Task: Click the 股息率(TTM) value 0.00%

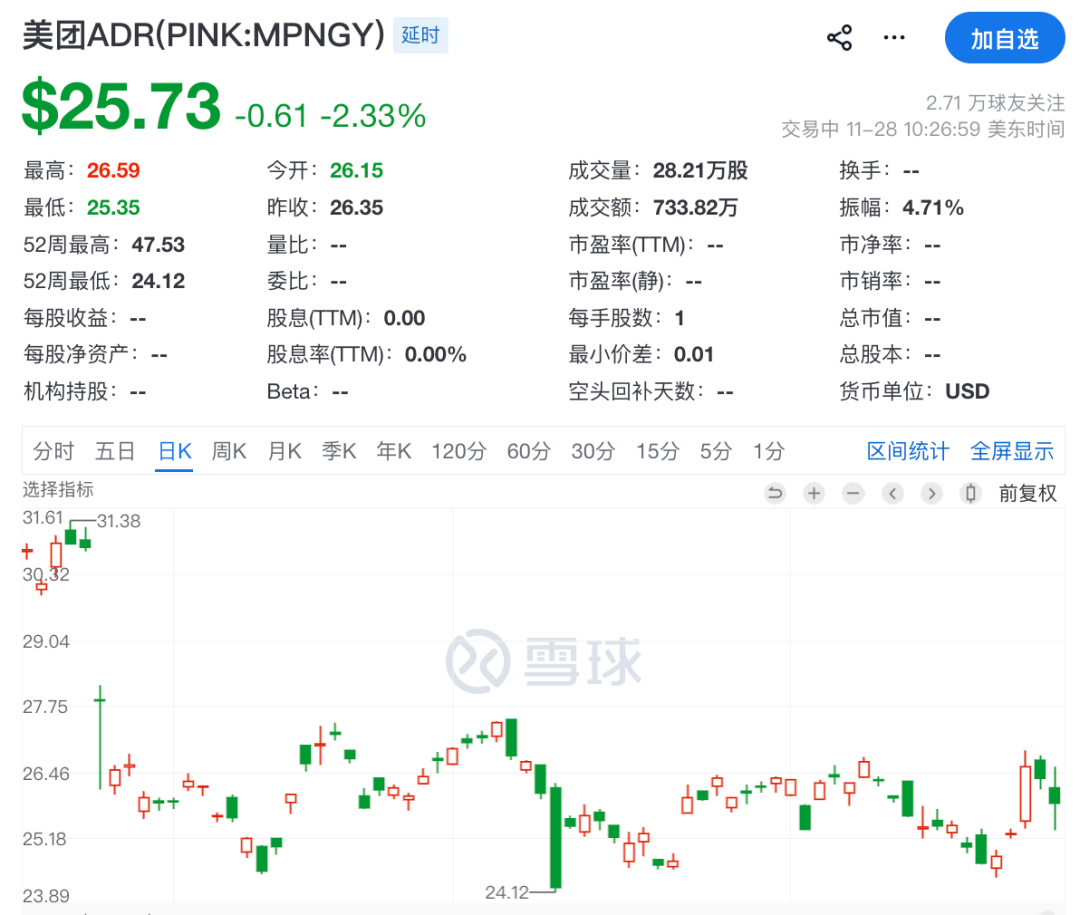Action: (x=435, y=354)
